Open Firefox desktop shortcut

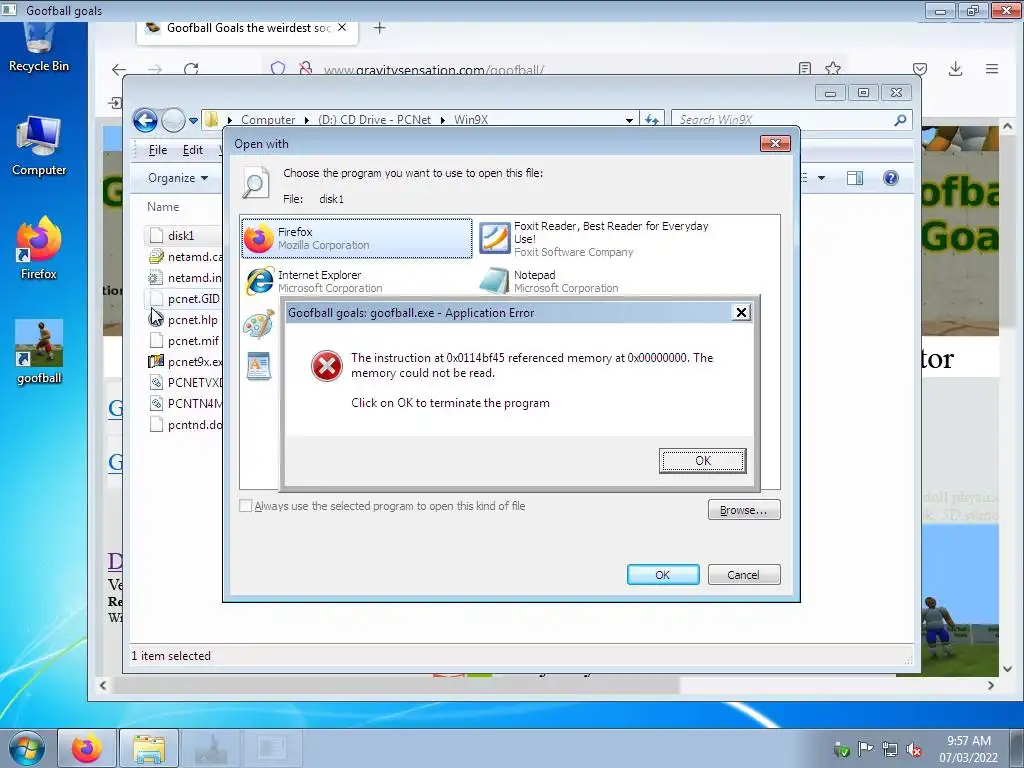(x=39, y=249)
